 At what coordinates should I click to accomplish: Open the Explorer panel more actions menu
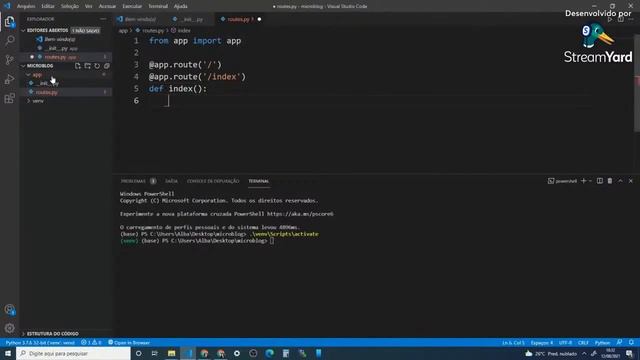coord(103,19)
